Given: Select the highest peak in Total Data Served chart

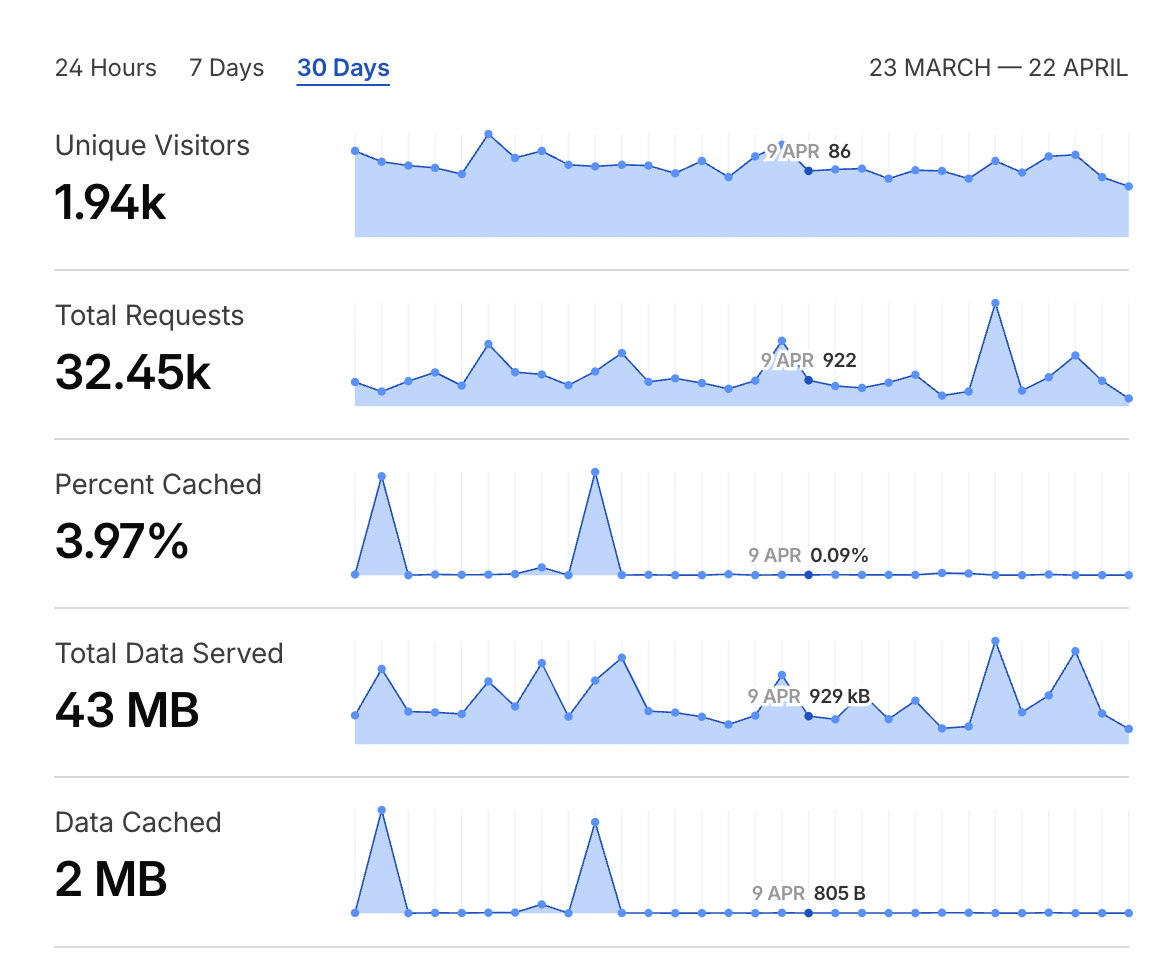Looking at the screenshot, I should 995,641.
